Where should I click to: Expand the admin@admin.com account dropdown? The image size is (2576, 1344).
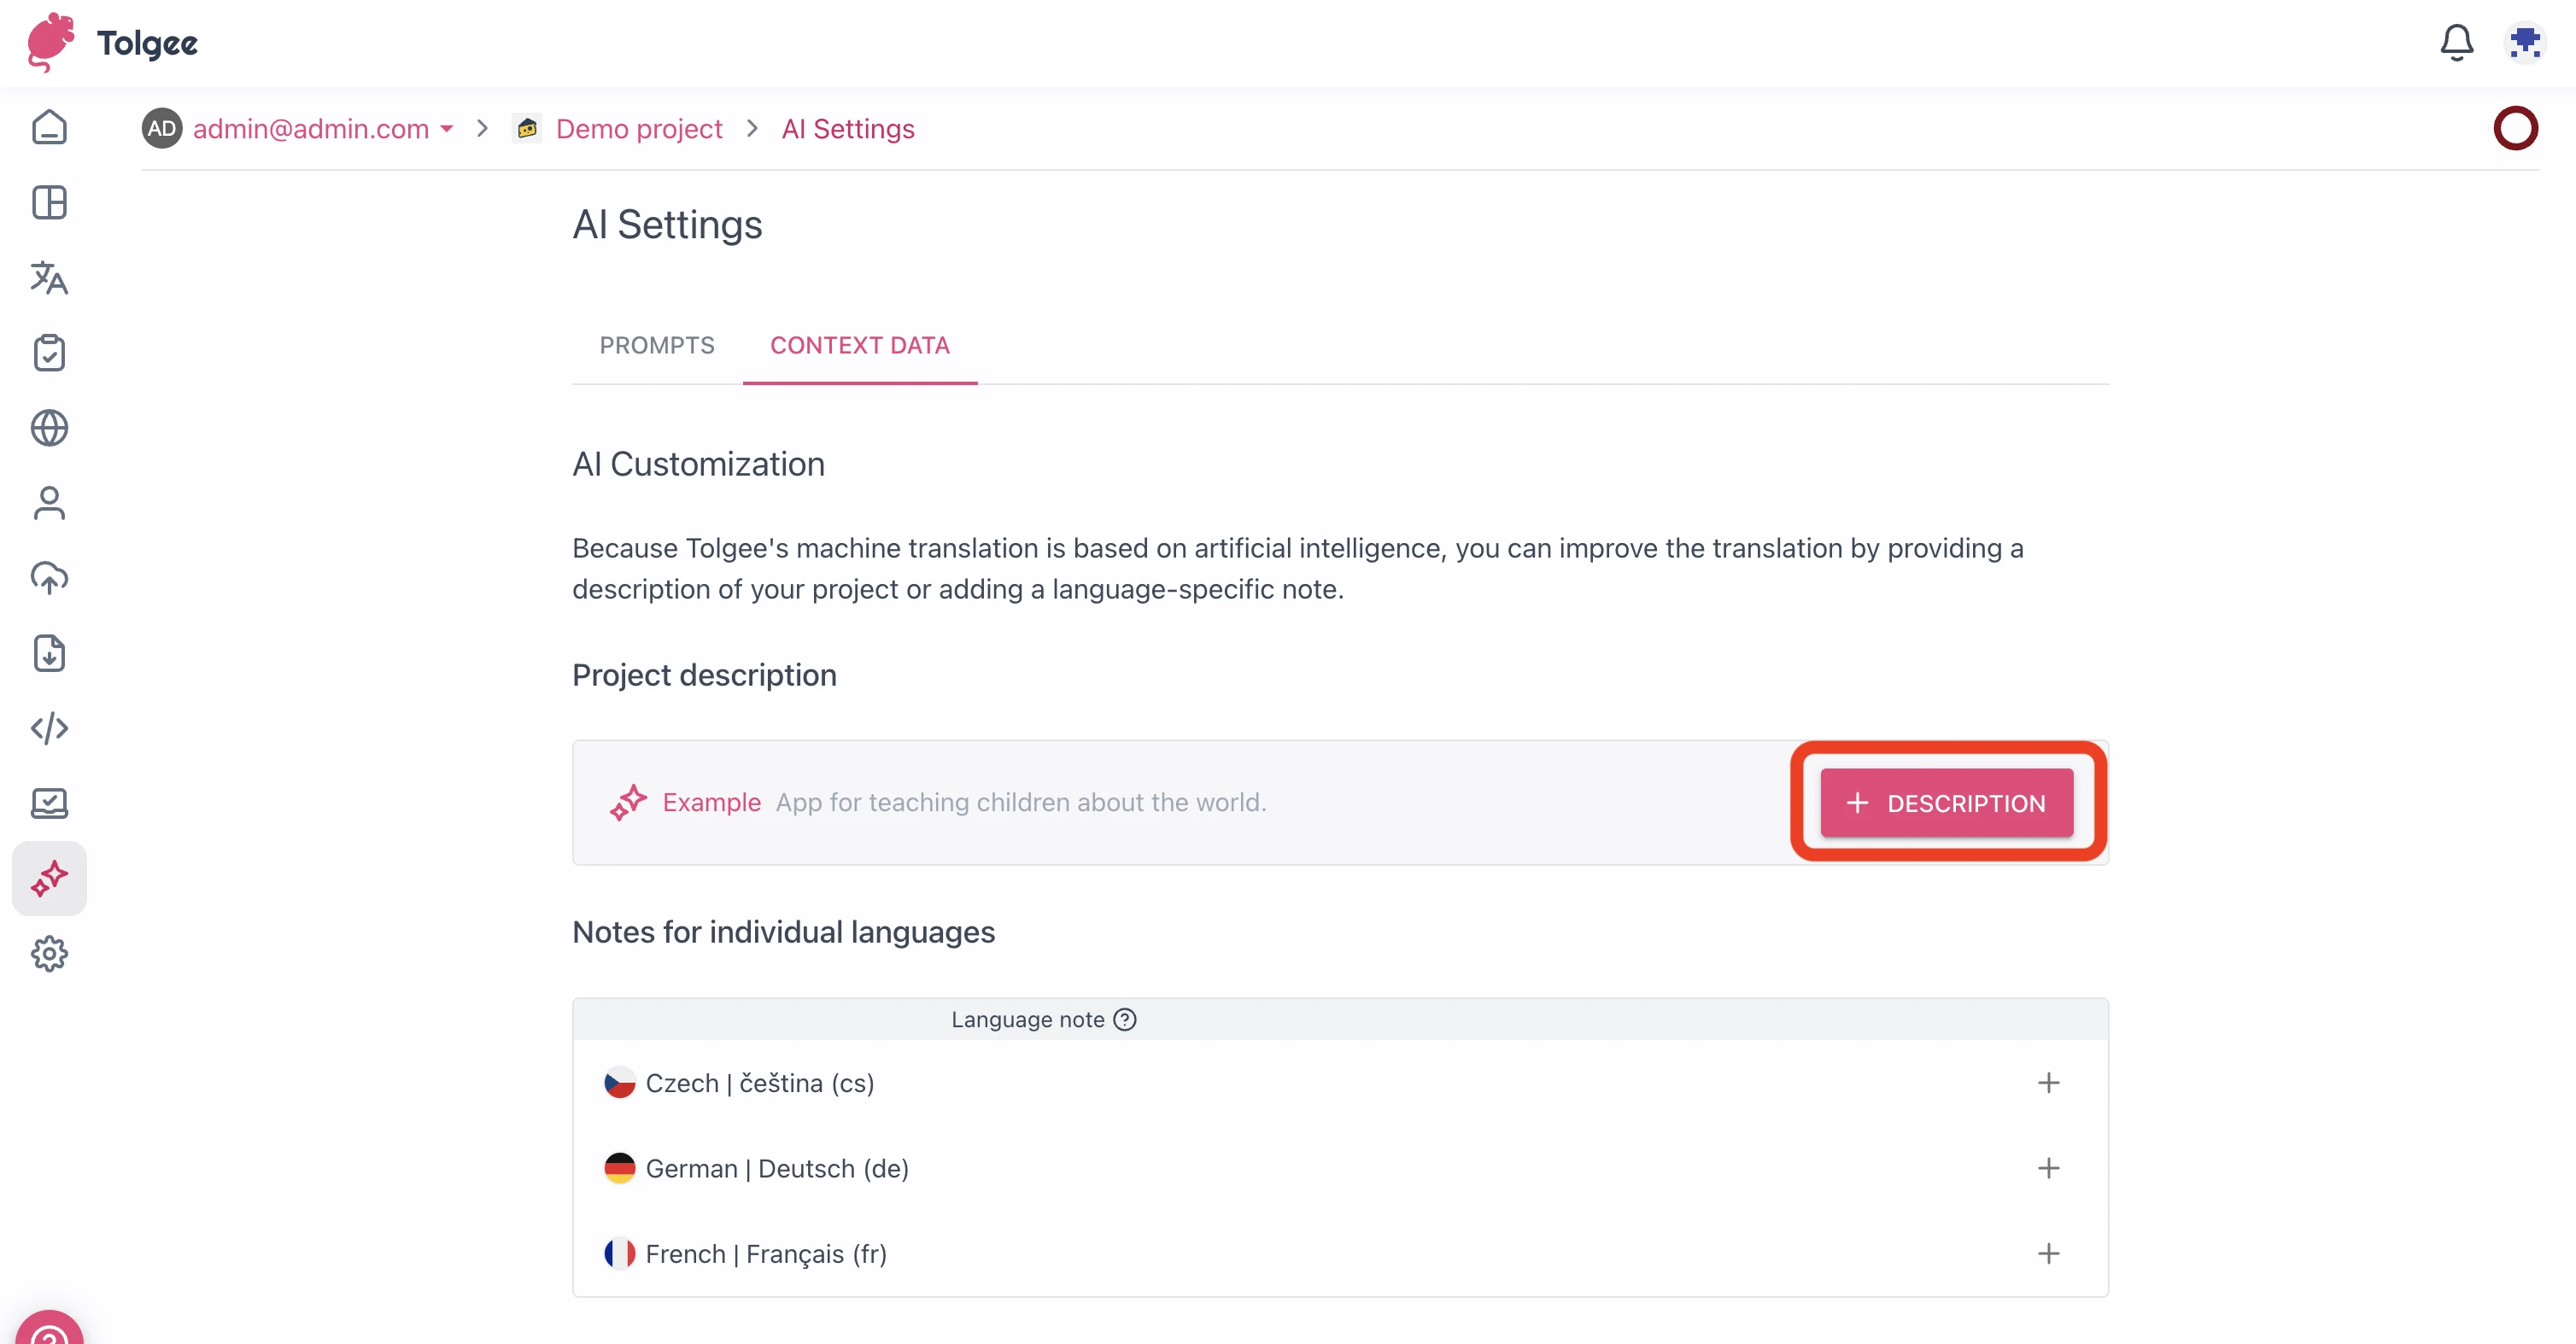pyautogui.click(x=447, y=129)
